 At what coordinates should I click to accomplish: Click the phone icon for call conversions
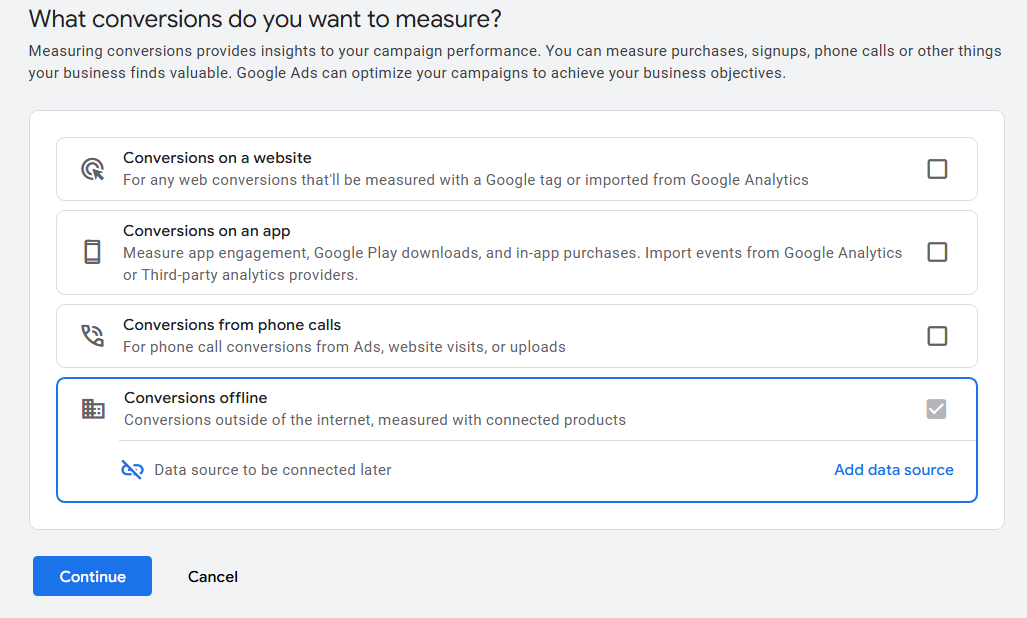[x=93, y=335]
